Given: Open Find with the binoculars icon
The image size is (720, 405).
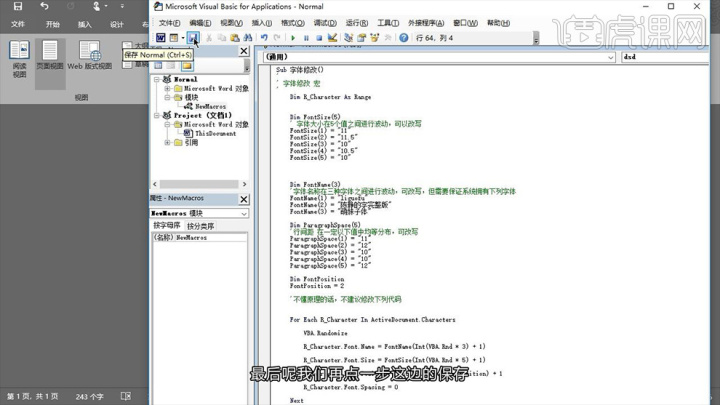Looking at the screenshot, I should (248, 38).
